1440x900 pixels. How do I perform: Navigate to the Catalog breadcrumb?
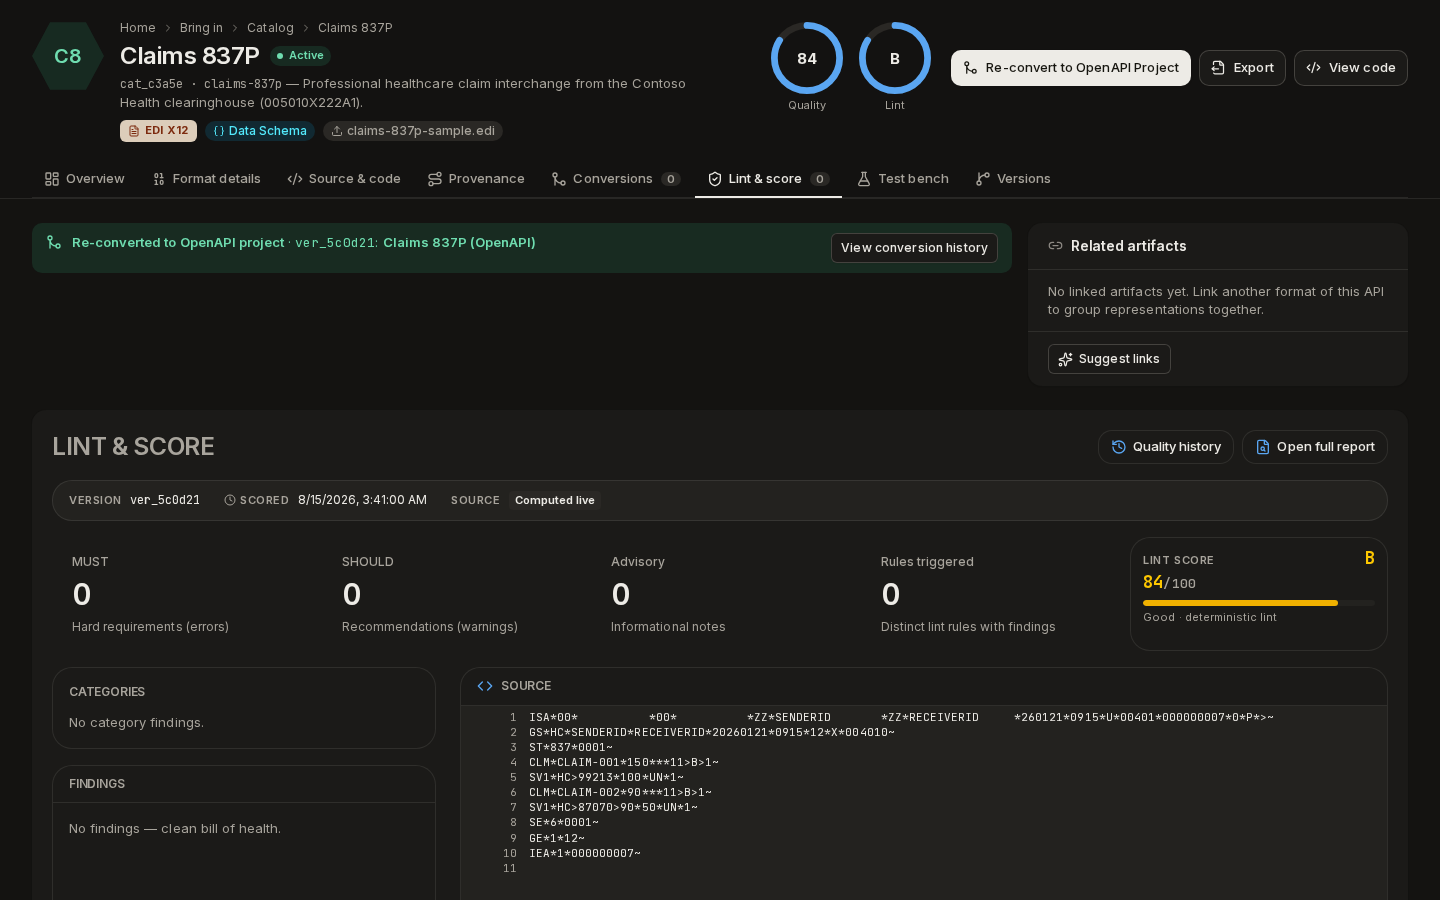coord(270,28)
